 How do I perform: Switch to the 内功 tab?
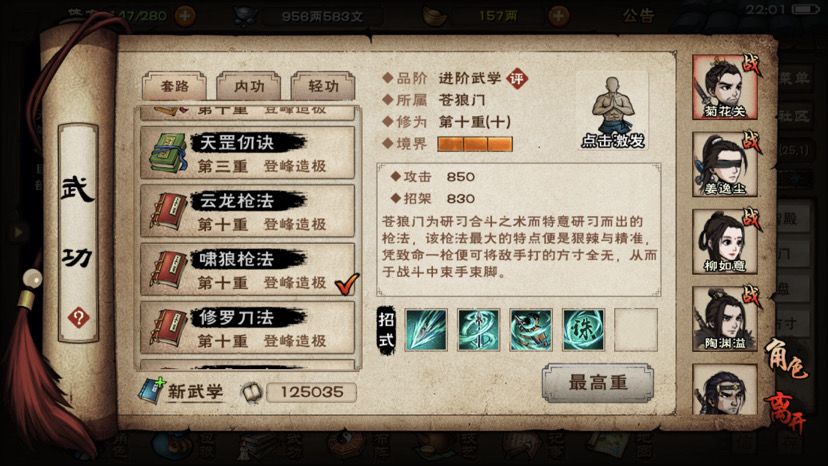248,86
